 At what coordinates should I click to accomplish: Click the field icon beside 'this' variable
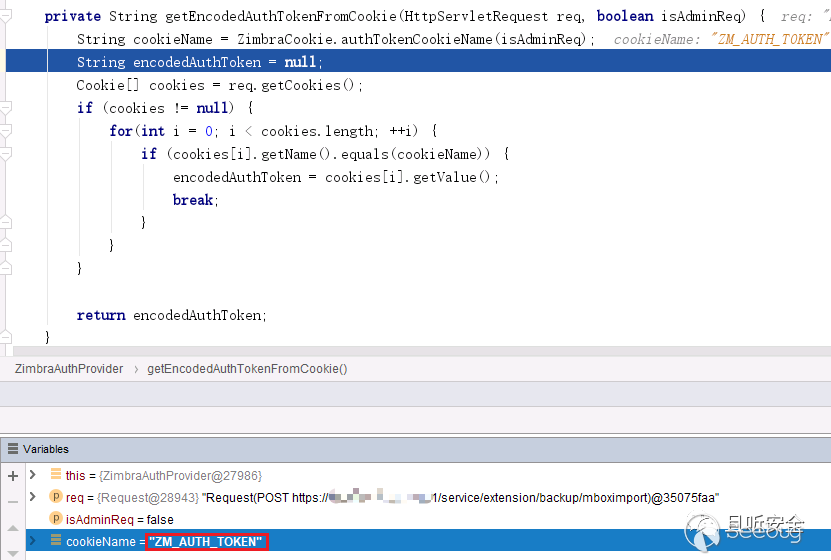[56, 474]
